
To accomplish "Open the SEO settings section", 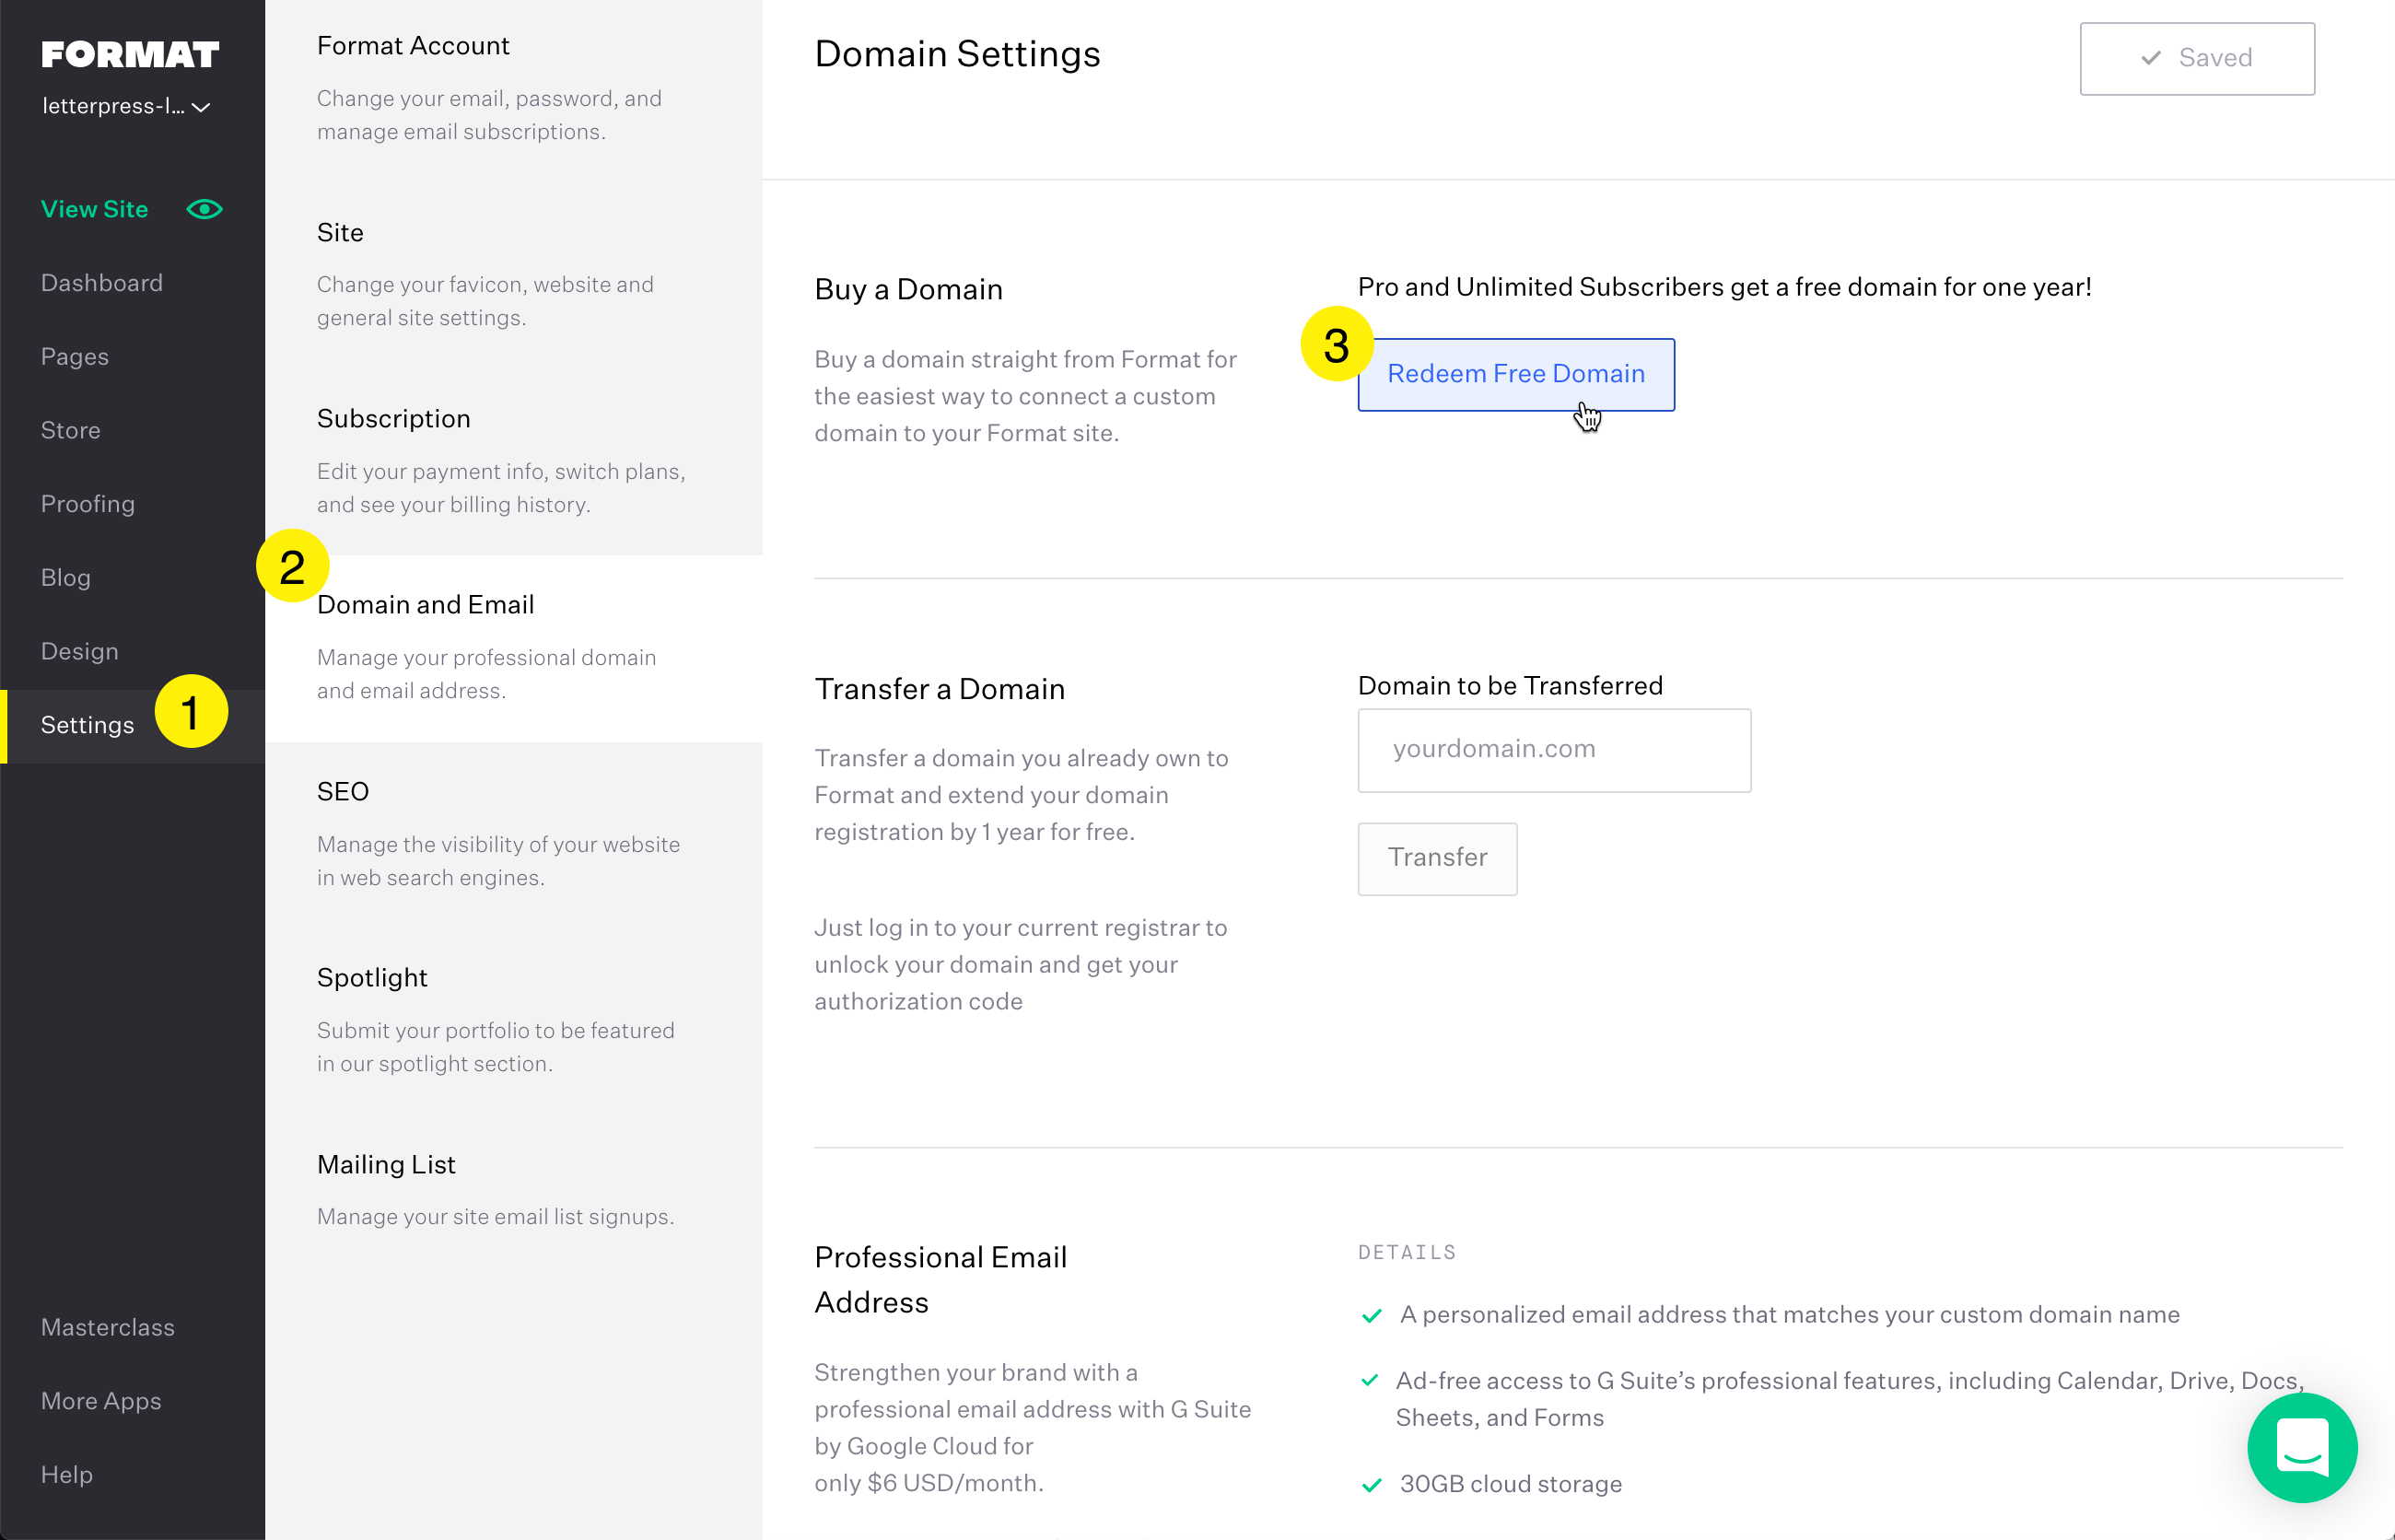I will click(x=342, y=792).
